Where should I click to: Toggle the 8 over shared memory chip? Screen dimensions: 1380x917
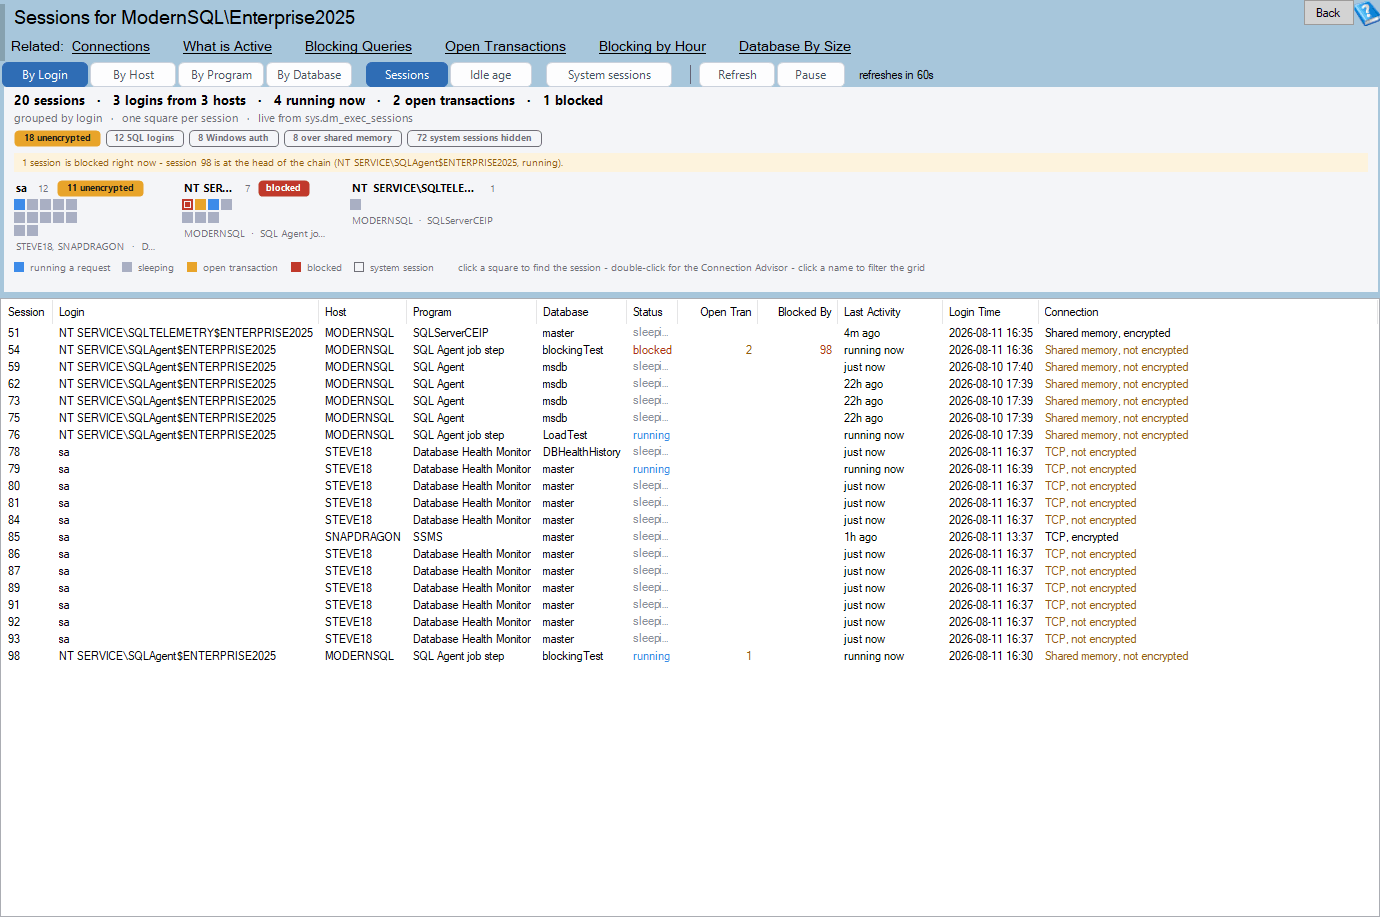coord(343,138)
